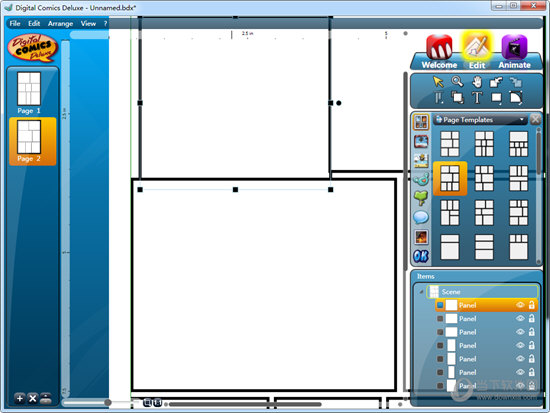Click the Digital Comics Deluxe logo
The image size is (550, 413).
click(33, 48)
